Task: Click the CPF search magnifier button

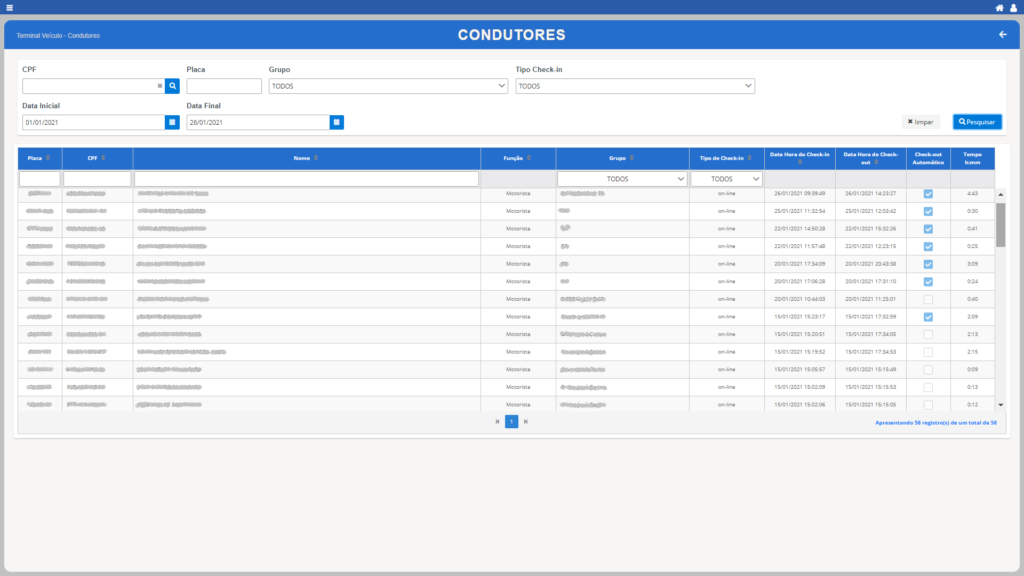Action: point(172,86)
